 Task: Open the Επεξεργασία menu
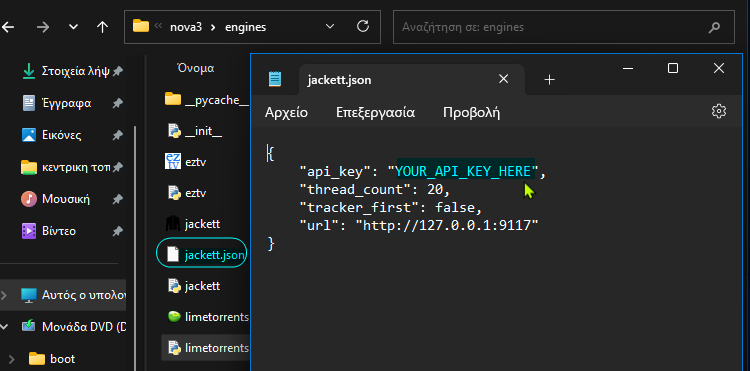pos(375,113)
